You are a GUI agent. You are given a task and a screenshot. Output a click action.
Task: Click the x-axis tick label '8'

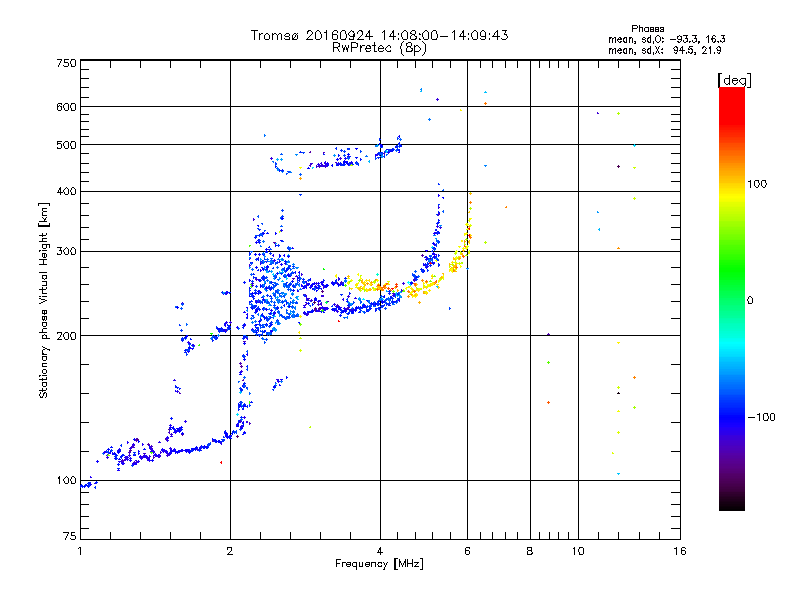pyautogui.click(x=530, y=551)
